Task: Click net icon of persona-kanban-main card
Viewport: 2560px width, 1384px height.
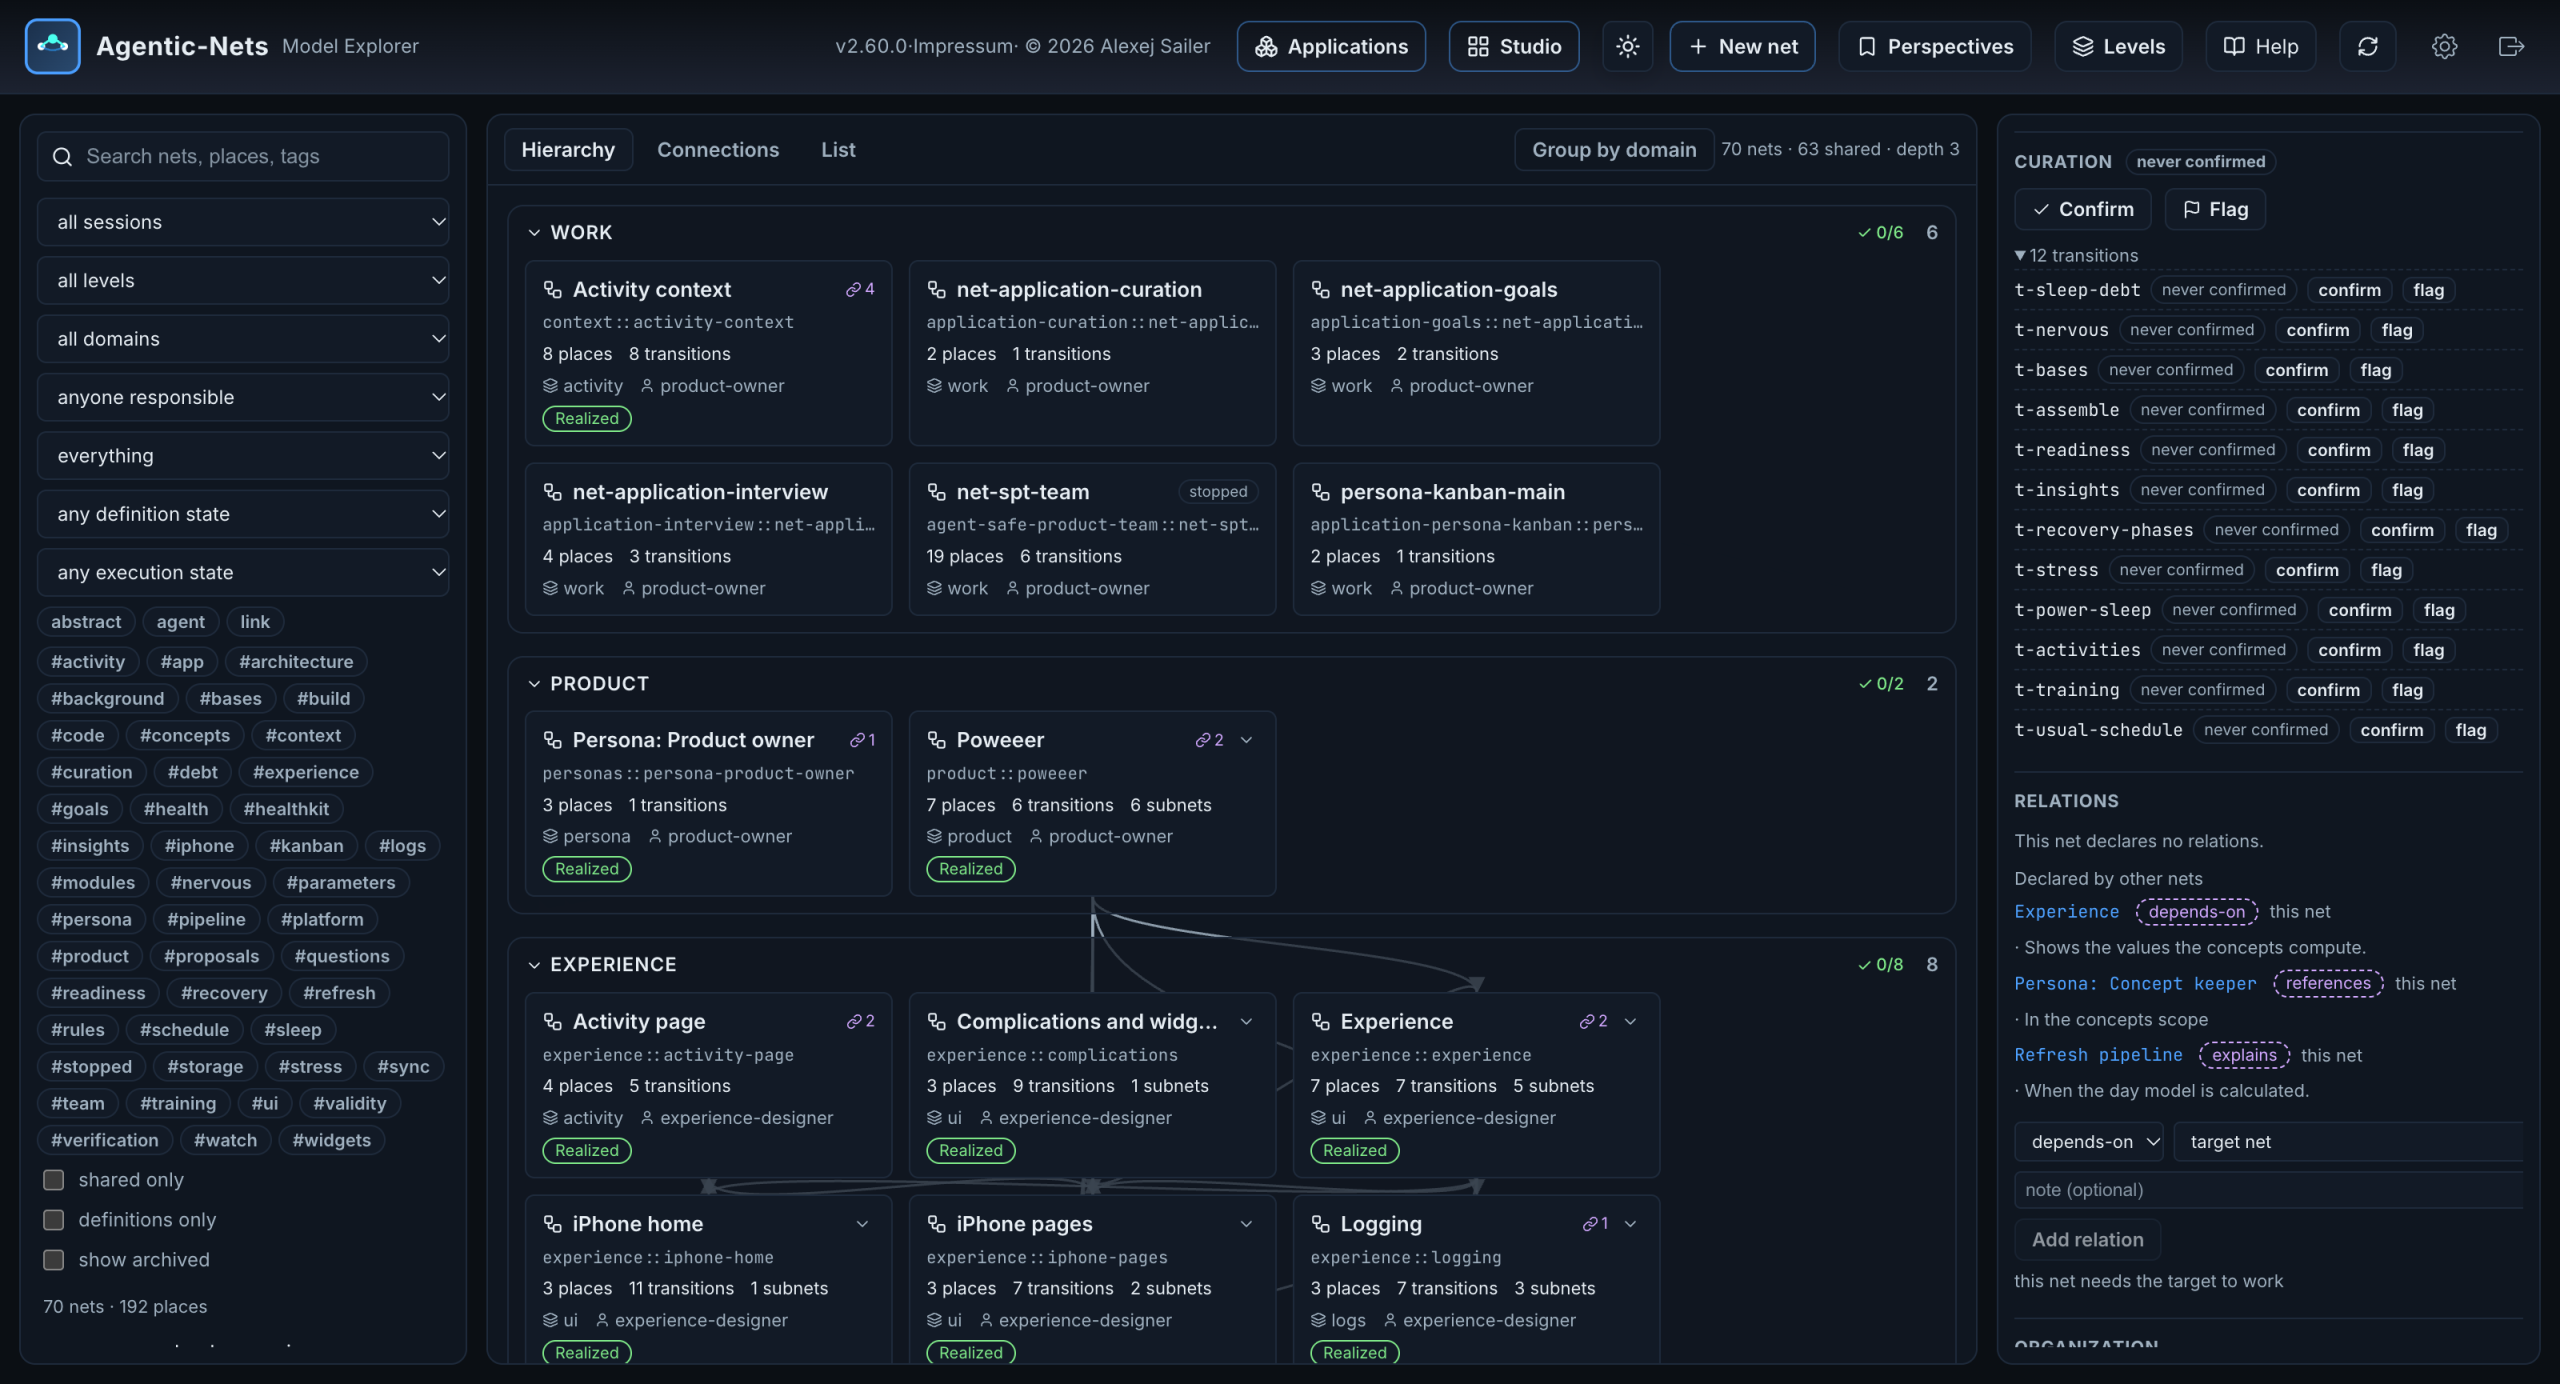Action: coord(1320,492)
